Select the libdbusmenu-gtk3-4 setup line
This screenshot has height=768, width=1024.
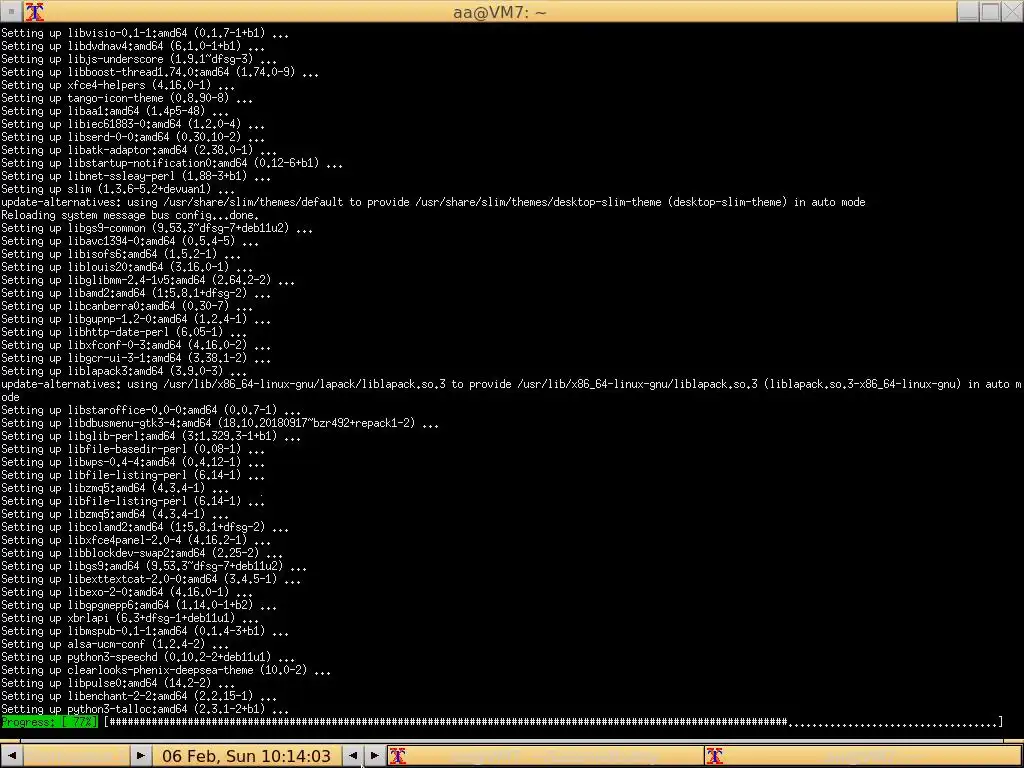tap(220, 423)
